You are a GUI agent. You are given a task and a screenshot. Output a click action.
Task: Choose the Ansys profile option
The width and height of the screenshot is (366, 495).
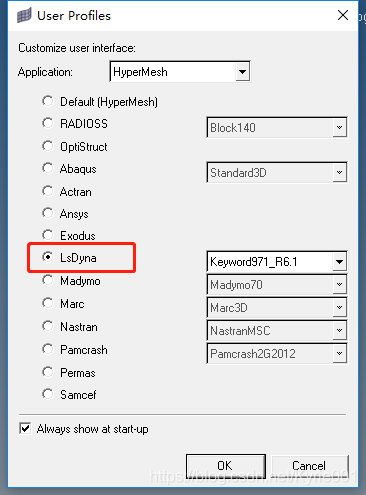48,213
